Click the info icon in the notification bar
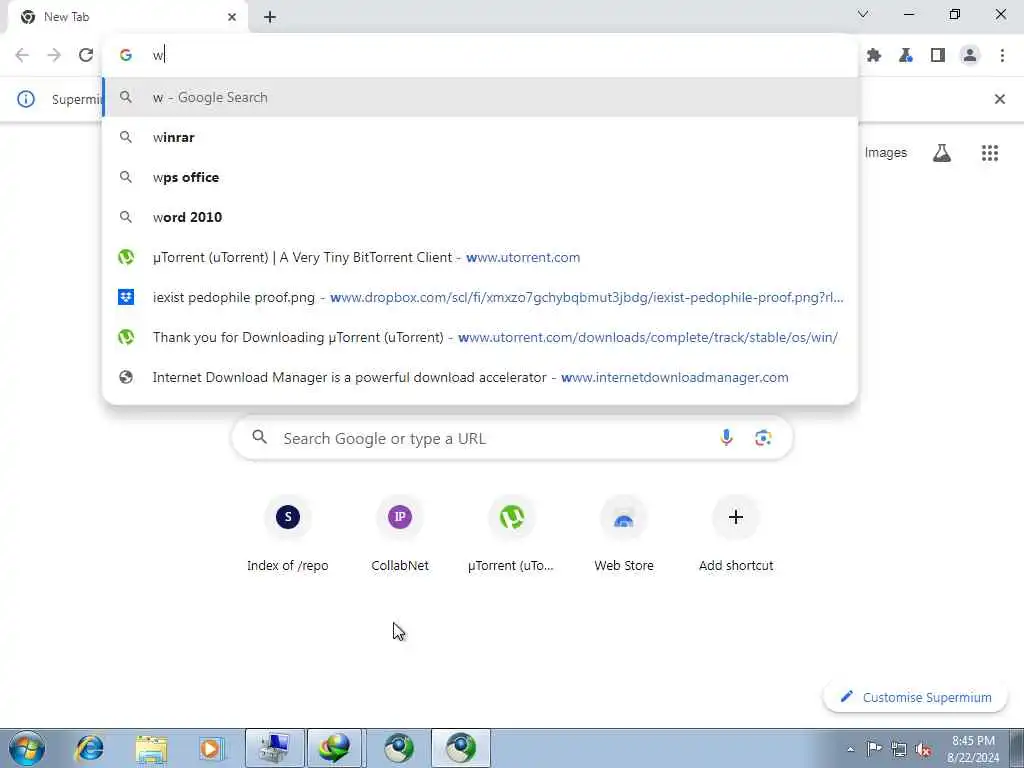This screenshot has width=1024, height=768. point(25,99)
